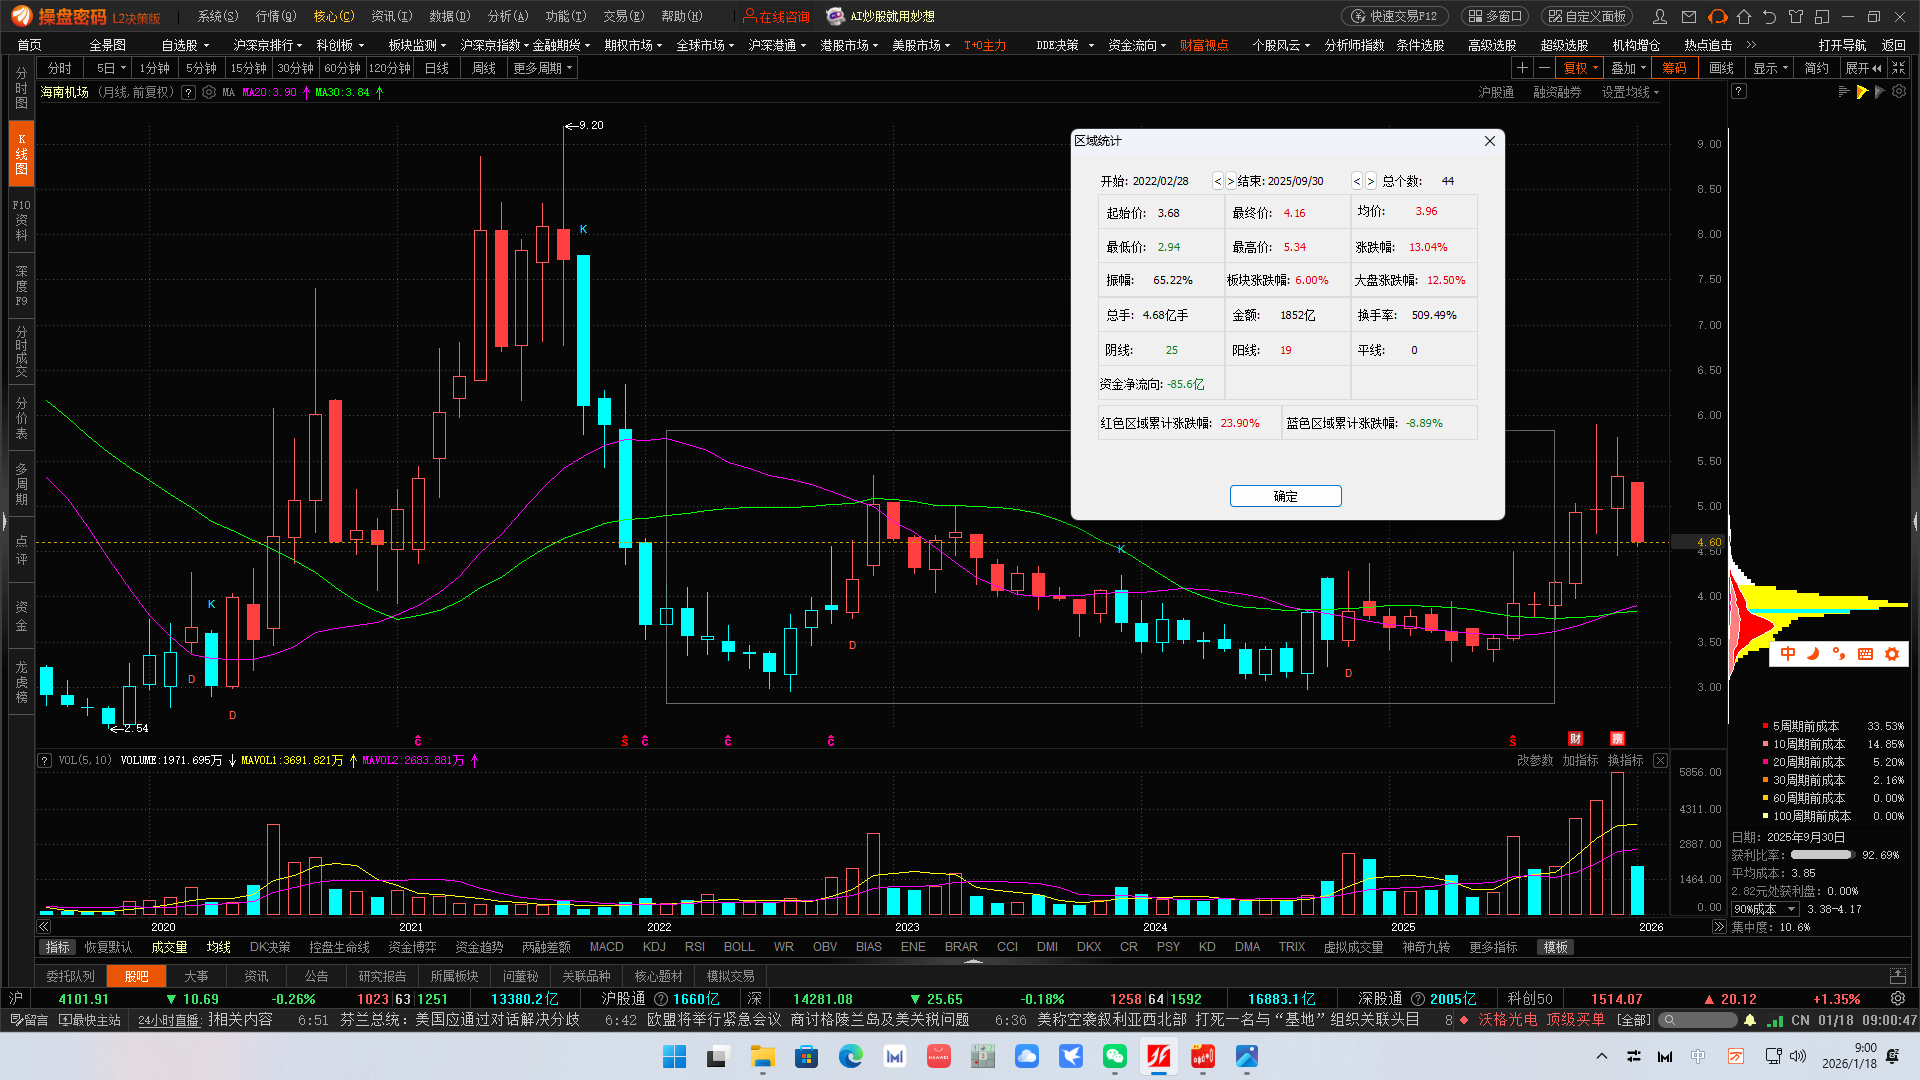Toggle the 筹码 chip distribution button
The width and height of the screenshot is (1920, 1080).
[1674, 68]
